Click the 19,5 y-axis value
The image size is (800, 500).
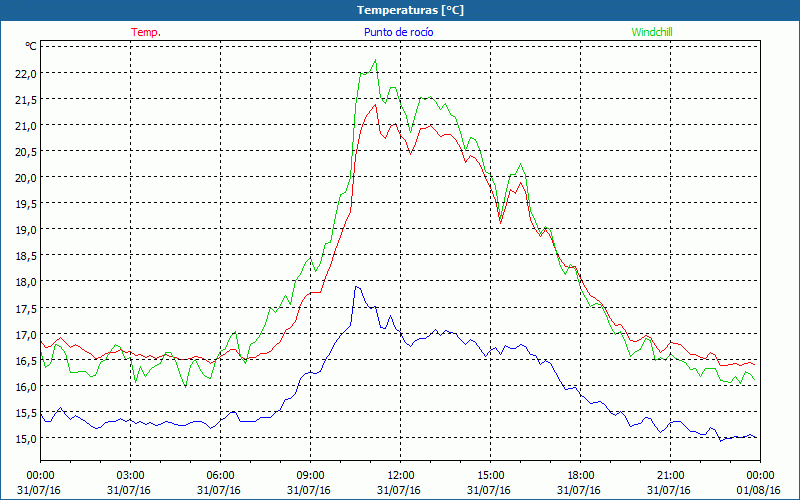[x=27, y=204]
